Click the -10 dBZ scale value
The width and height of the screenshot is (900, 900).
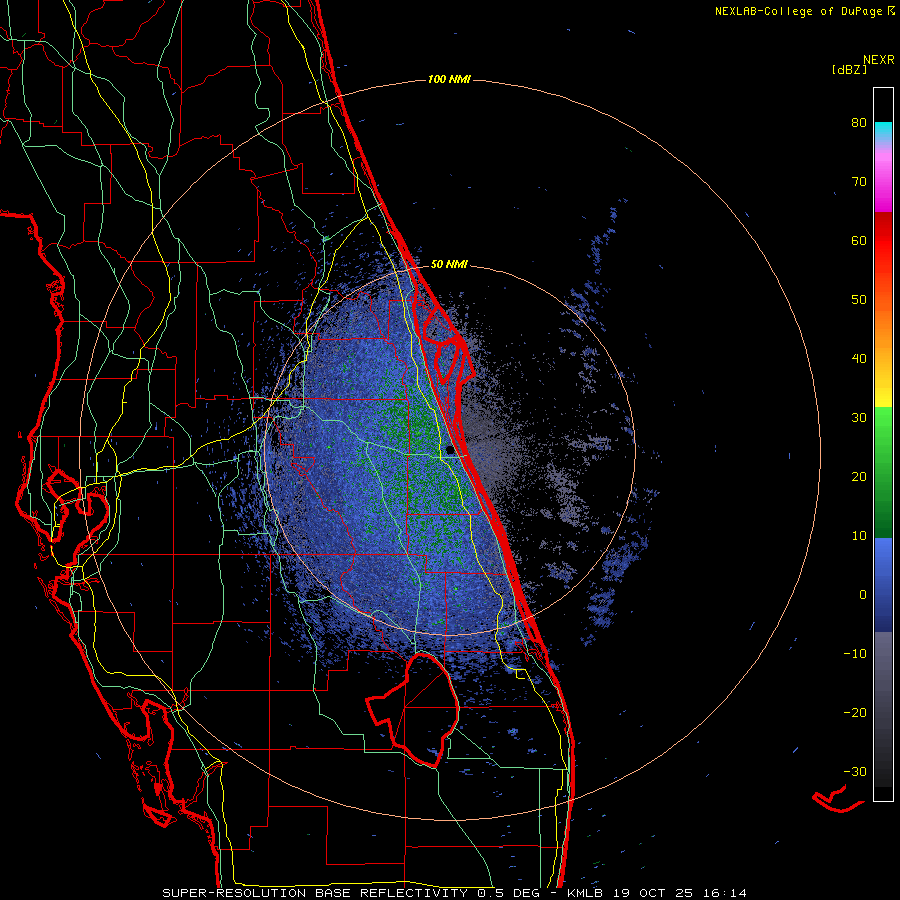tap(855, 653)
